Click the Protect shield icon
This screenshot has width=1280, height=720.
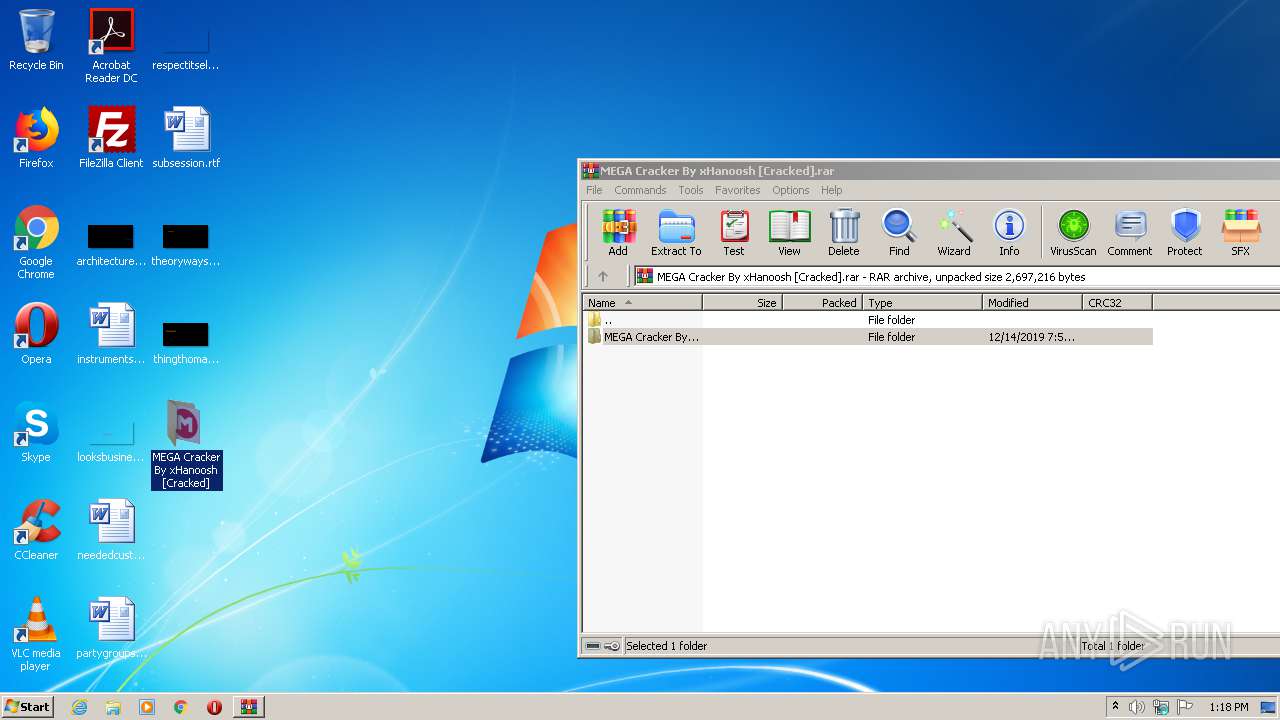point(1185,232)
